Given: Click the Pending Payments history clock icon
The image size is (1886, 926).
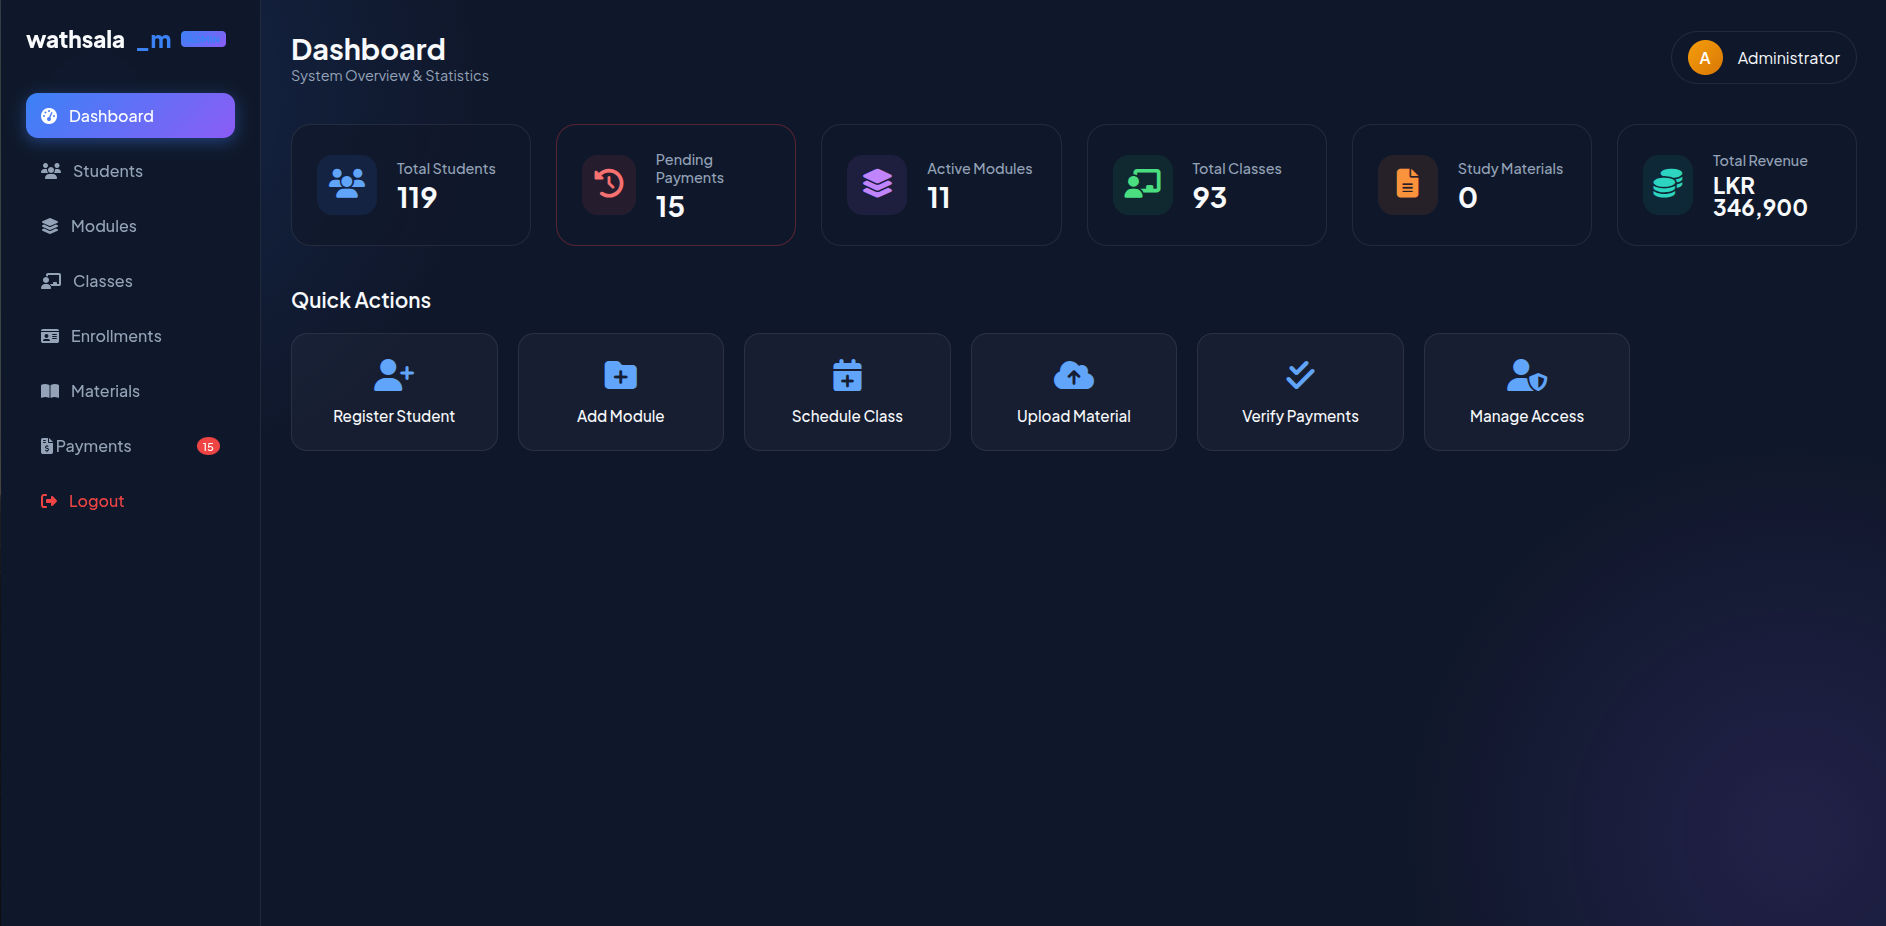Looking at the screenshot, I should 609,184.
